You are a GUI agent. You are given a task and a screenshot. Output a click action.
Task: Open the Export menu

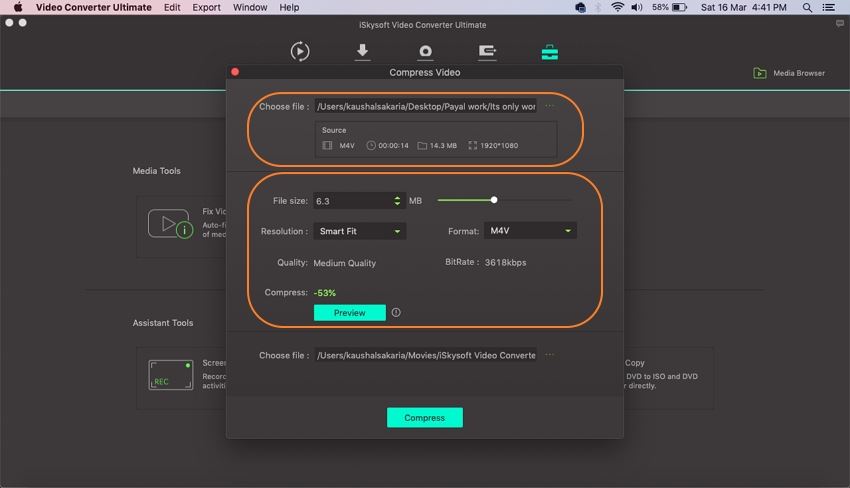[206, 7]
